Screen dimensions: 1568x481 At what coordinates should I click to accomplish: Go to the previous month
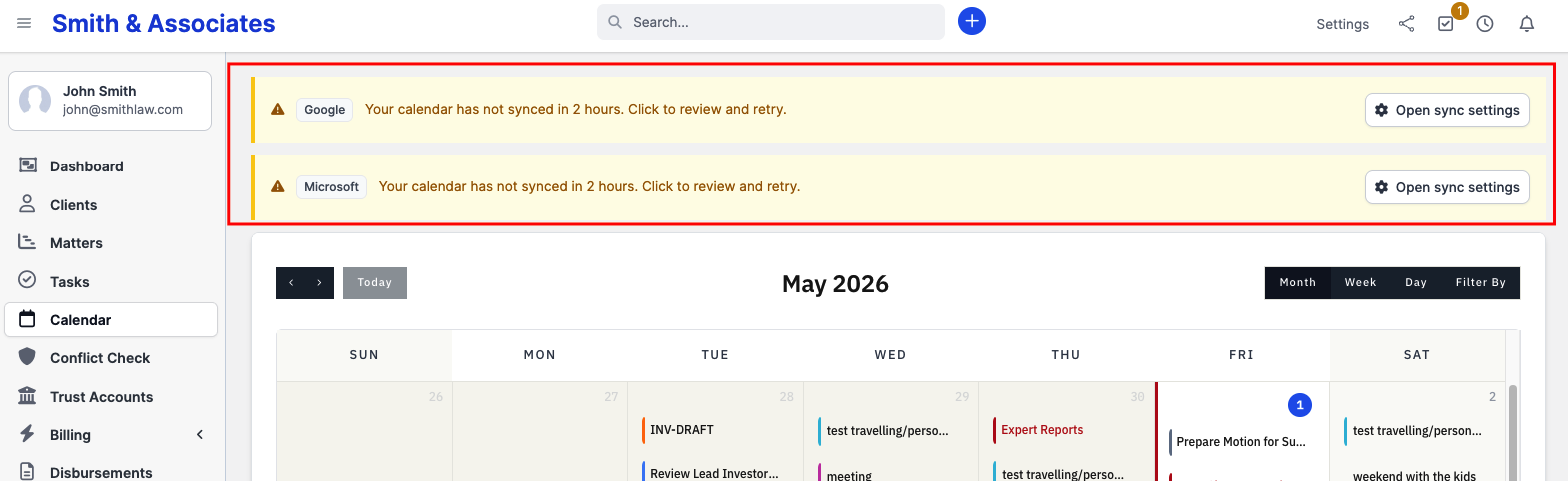coord(291,283)
